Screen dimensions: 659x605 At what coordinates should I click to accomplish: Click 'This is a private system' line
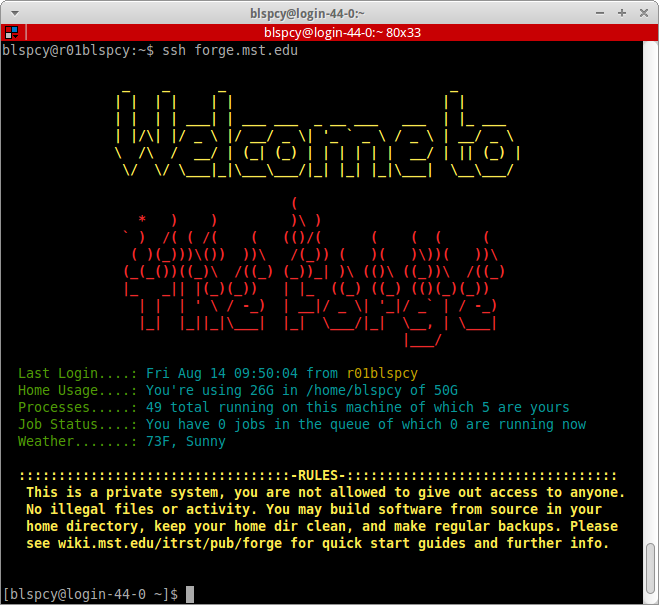click(x=326, y=492)
